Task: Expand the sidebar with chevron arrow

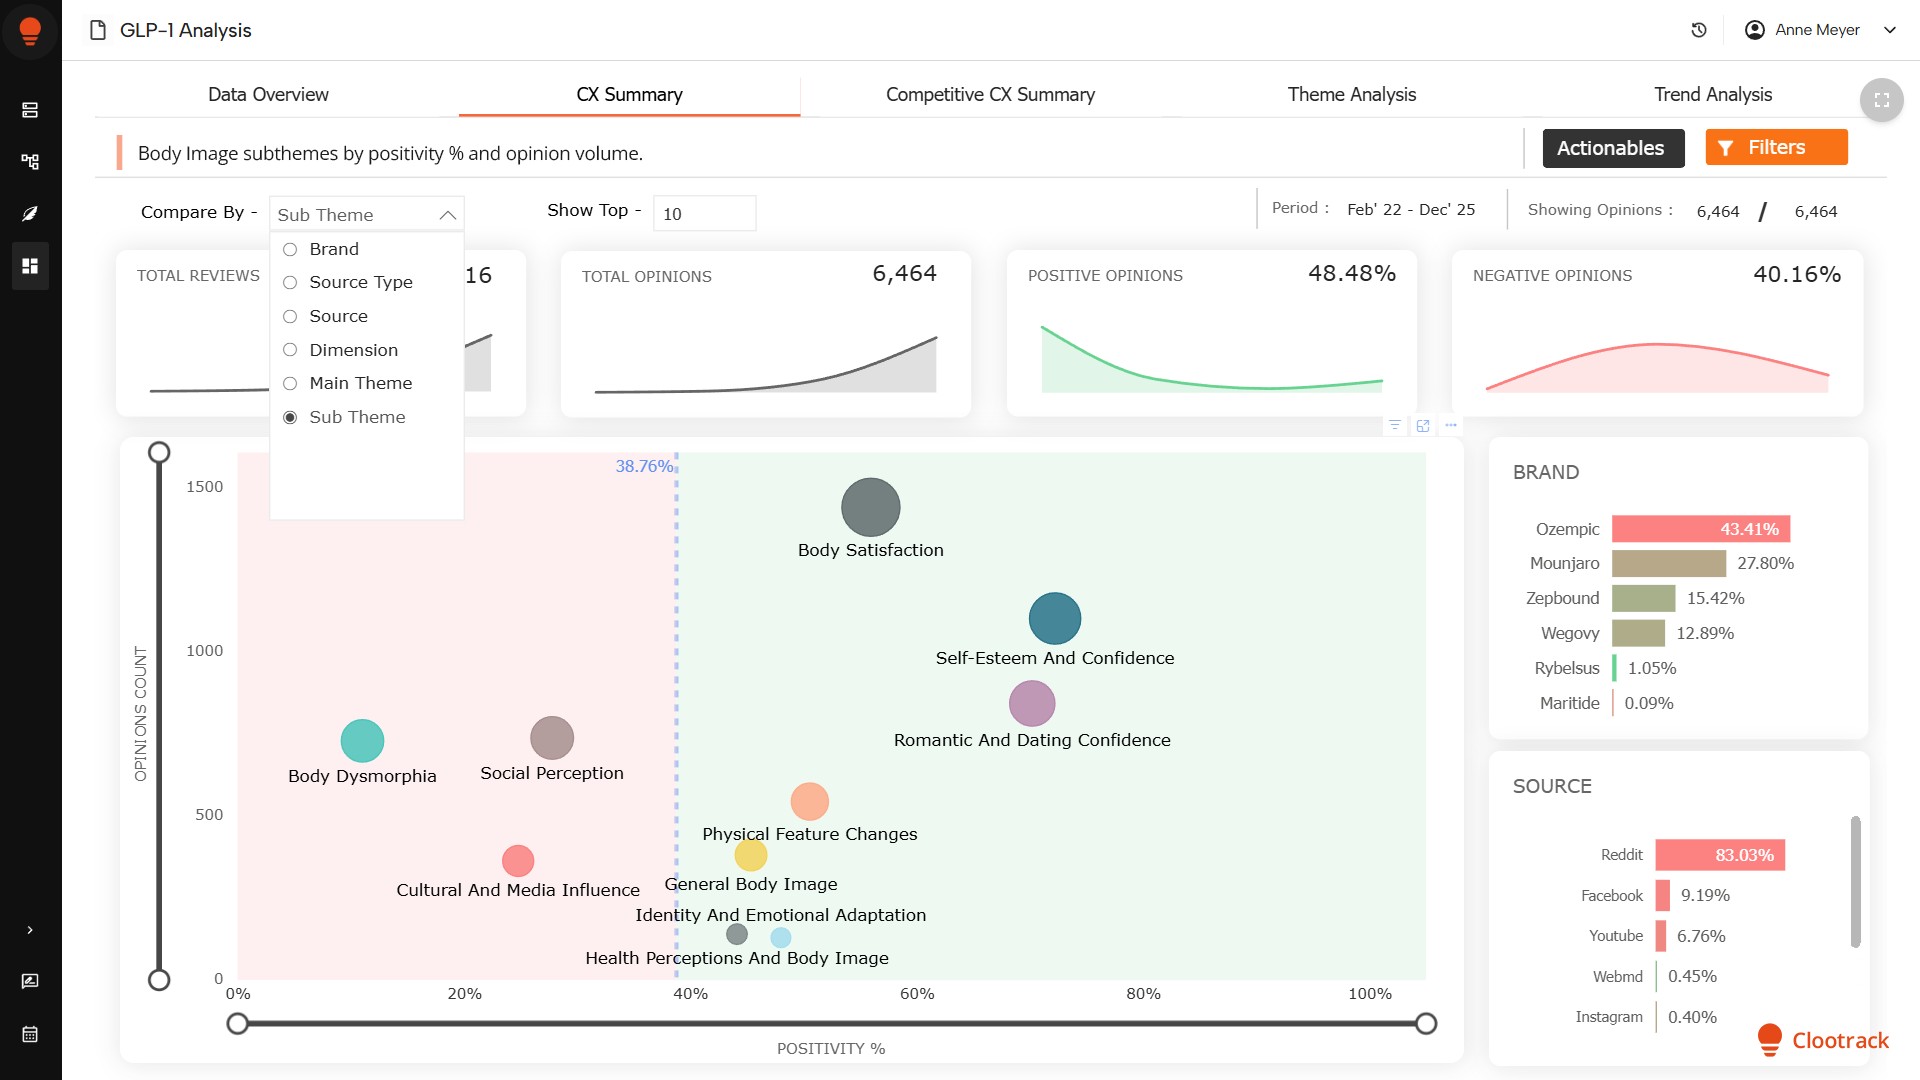Action: pos(30,930)
